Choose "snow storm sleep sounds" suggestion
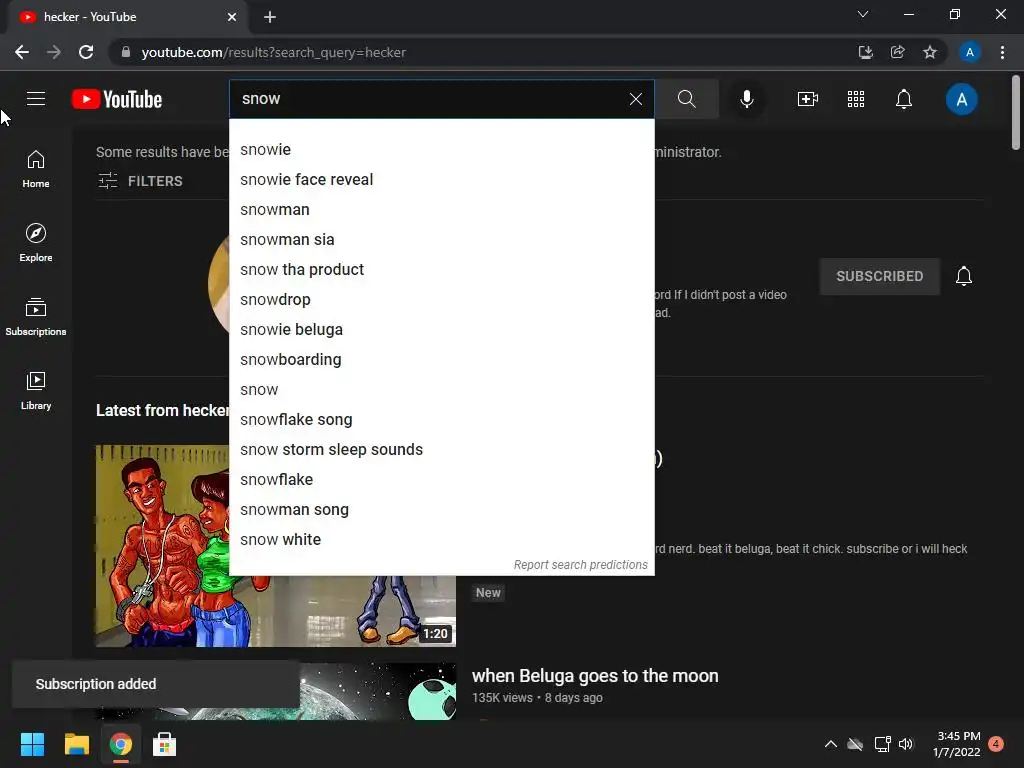The width and height of the screenshot is (1024, 768). point(441,450)
